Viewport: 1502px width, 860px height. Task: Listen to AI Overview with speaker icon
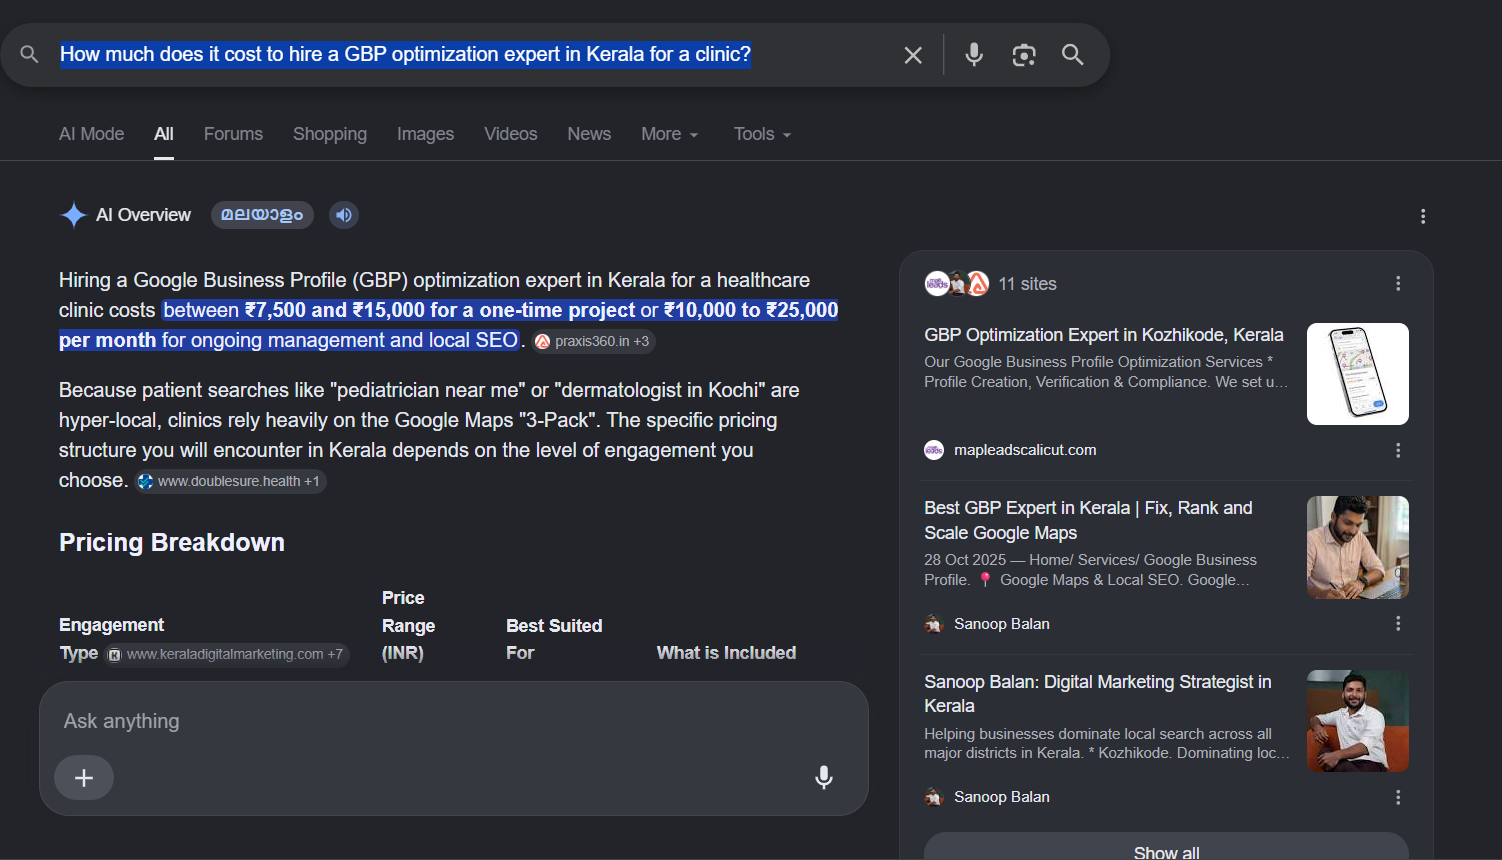[x=344, y=215]
